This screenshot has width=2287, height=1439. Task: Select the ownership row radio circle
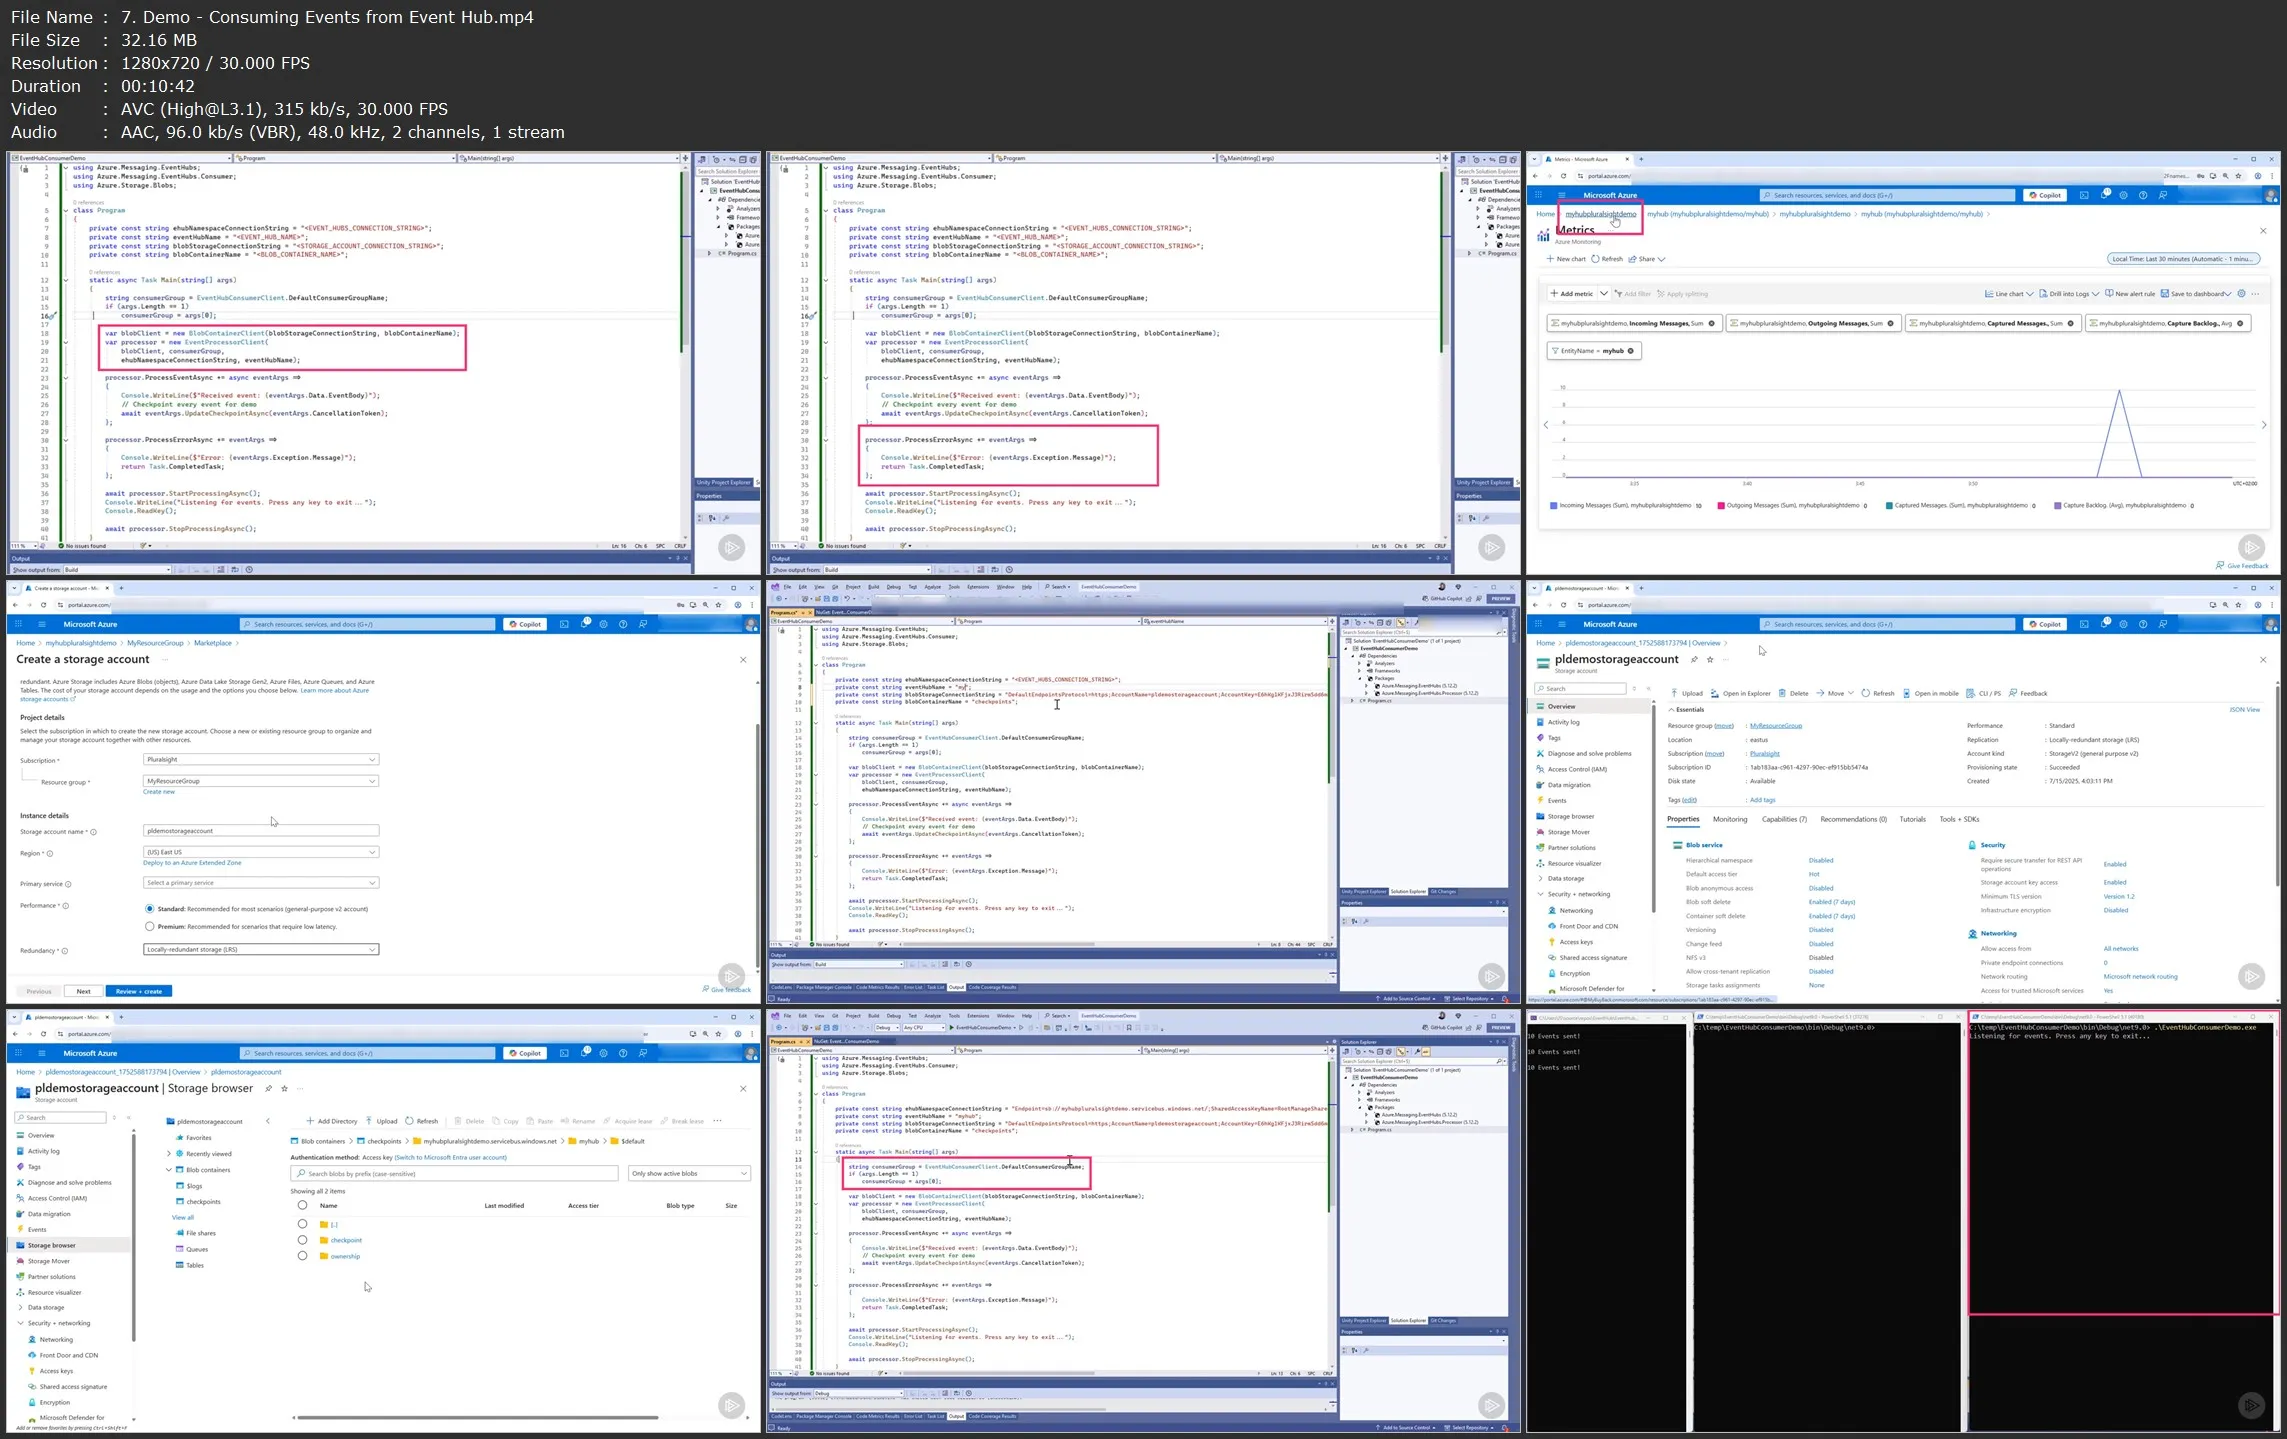302,1256
